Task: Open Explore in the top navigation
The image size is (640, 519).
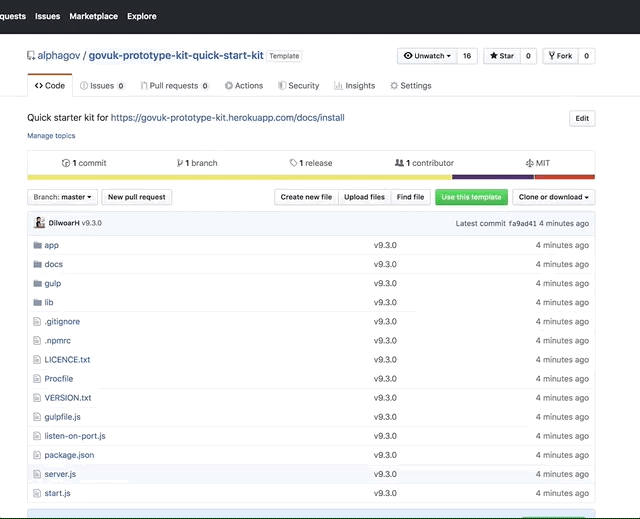Action: (x=142, y=16)
